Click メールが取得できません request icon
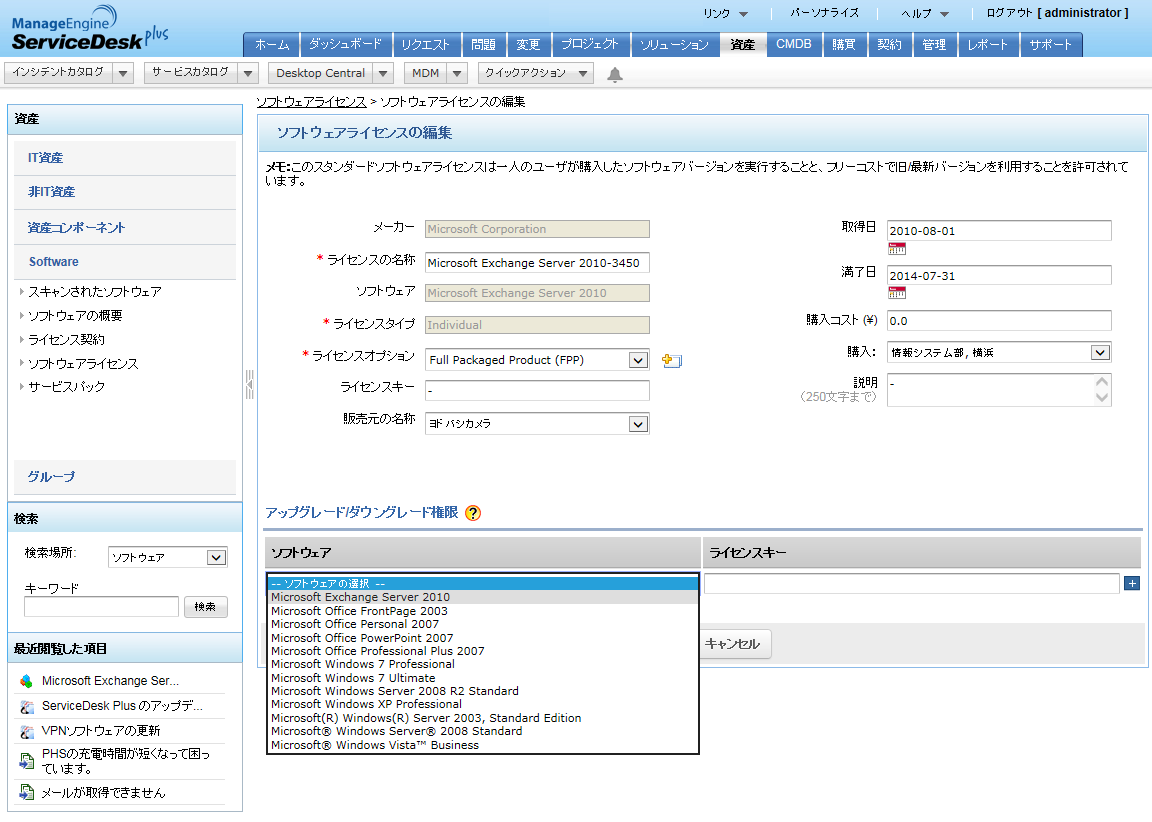The image size is (1152, 822). (x=26, y=792)
